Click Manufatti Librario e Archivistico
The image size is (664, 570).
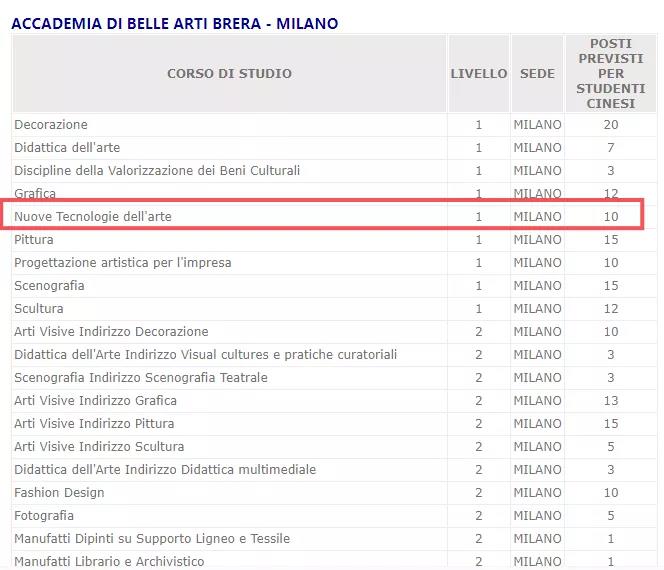coord(109,561)
